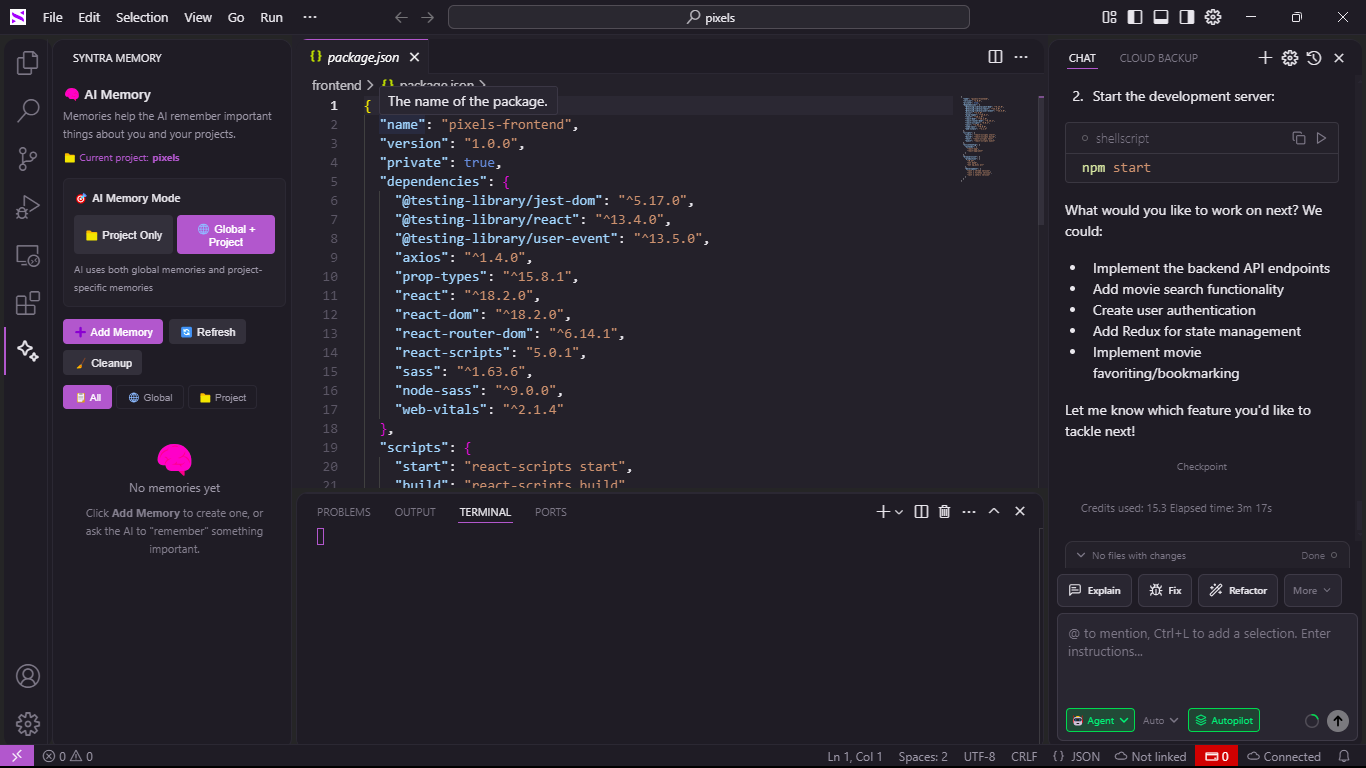
Task: Click into the chat instructions input
Action: click(1207, 655)
